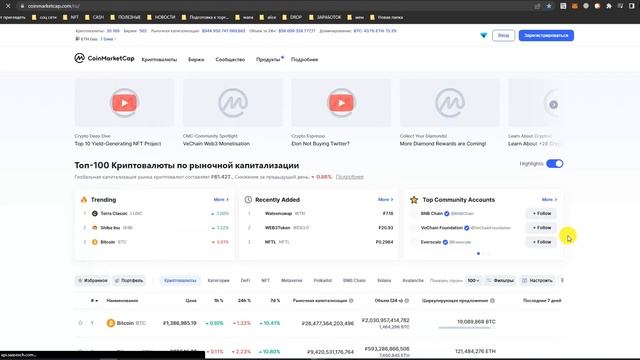The width and height of the screenshot is (640, 360).
Task: Play the Elon Not Buying Twitter video
Action: coord(341,103)
